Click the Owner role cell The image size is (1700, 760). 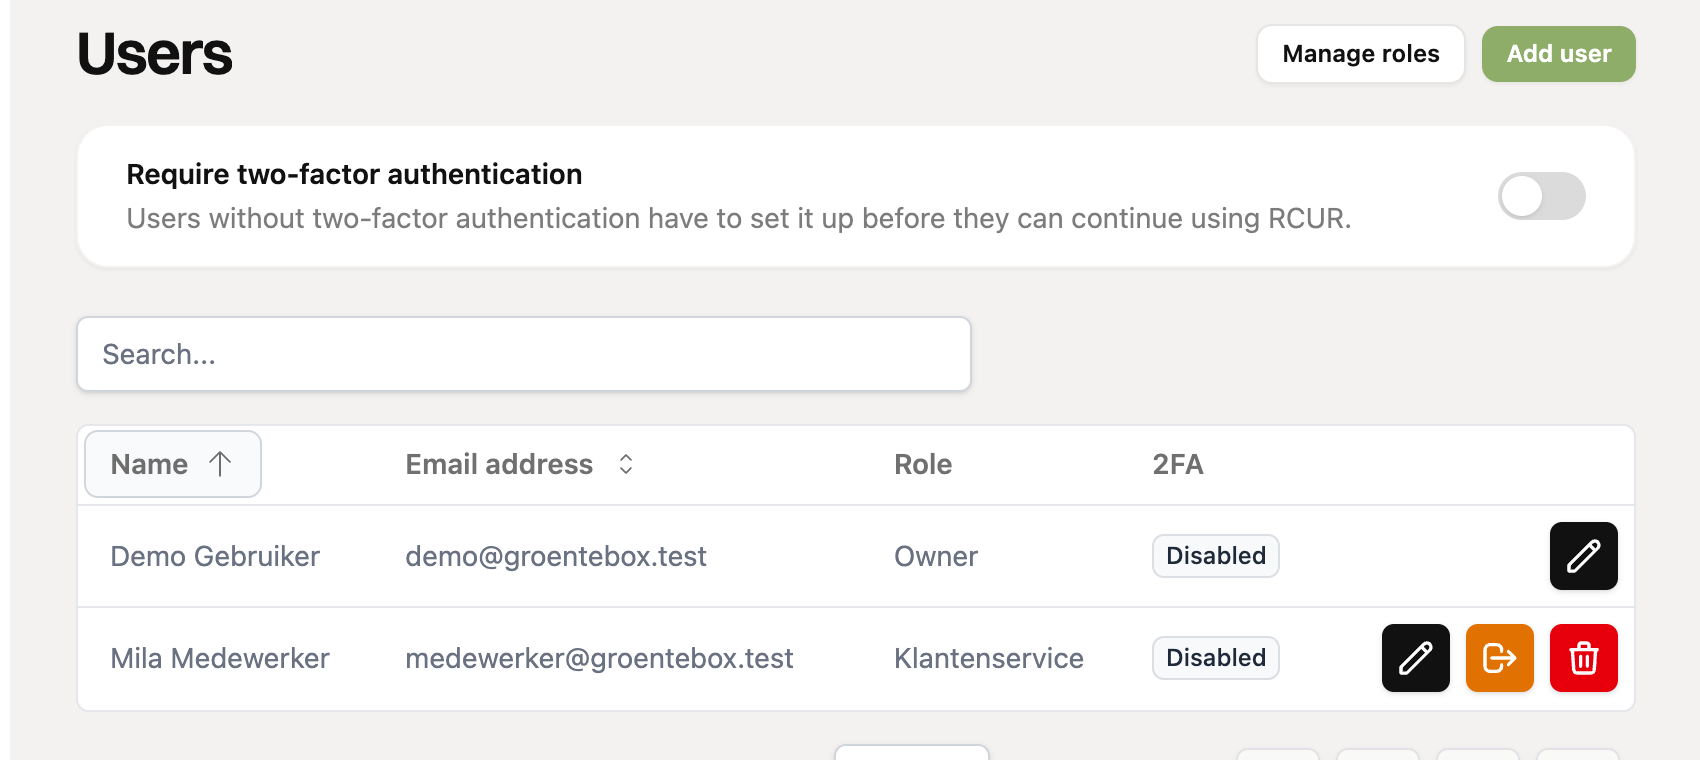(x=936, y=556)
